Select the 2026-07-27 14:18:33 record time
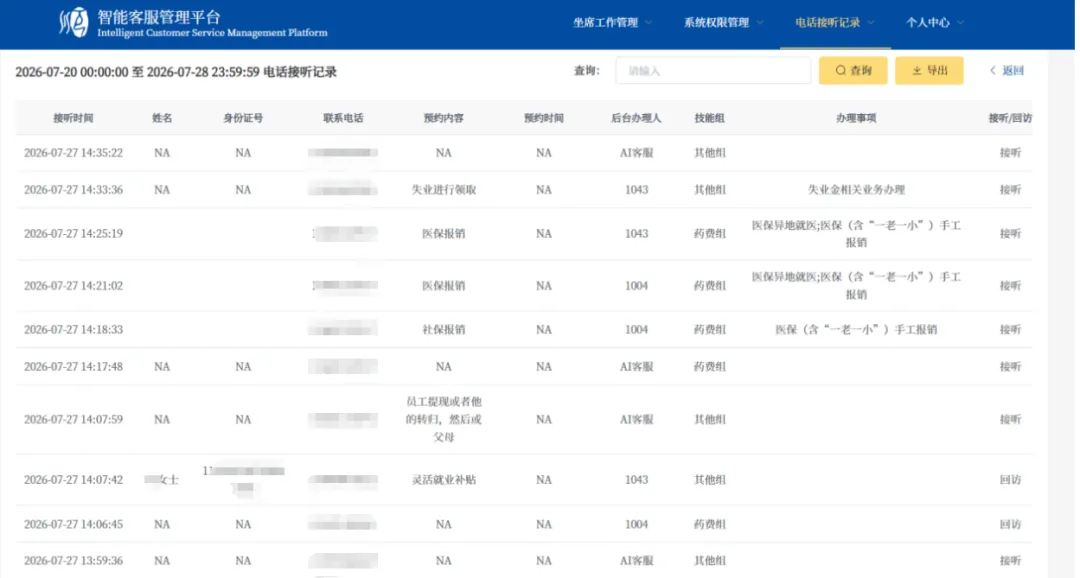Viewport: 1080px width, 578px height. tap(74, 329)
